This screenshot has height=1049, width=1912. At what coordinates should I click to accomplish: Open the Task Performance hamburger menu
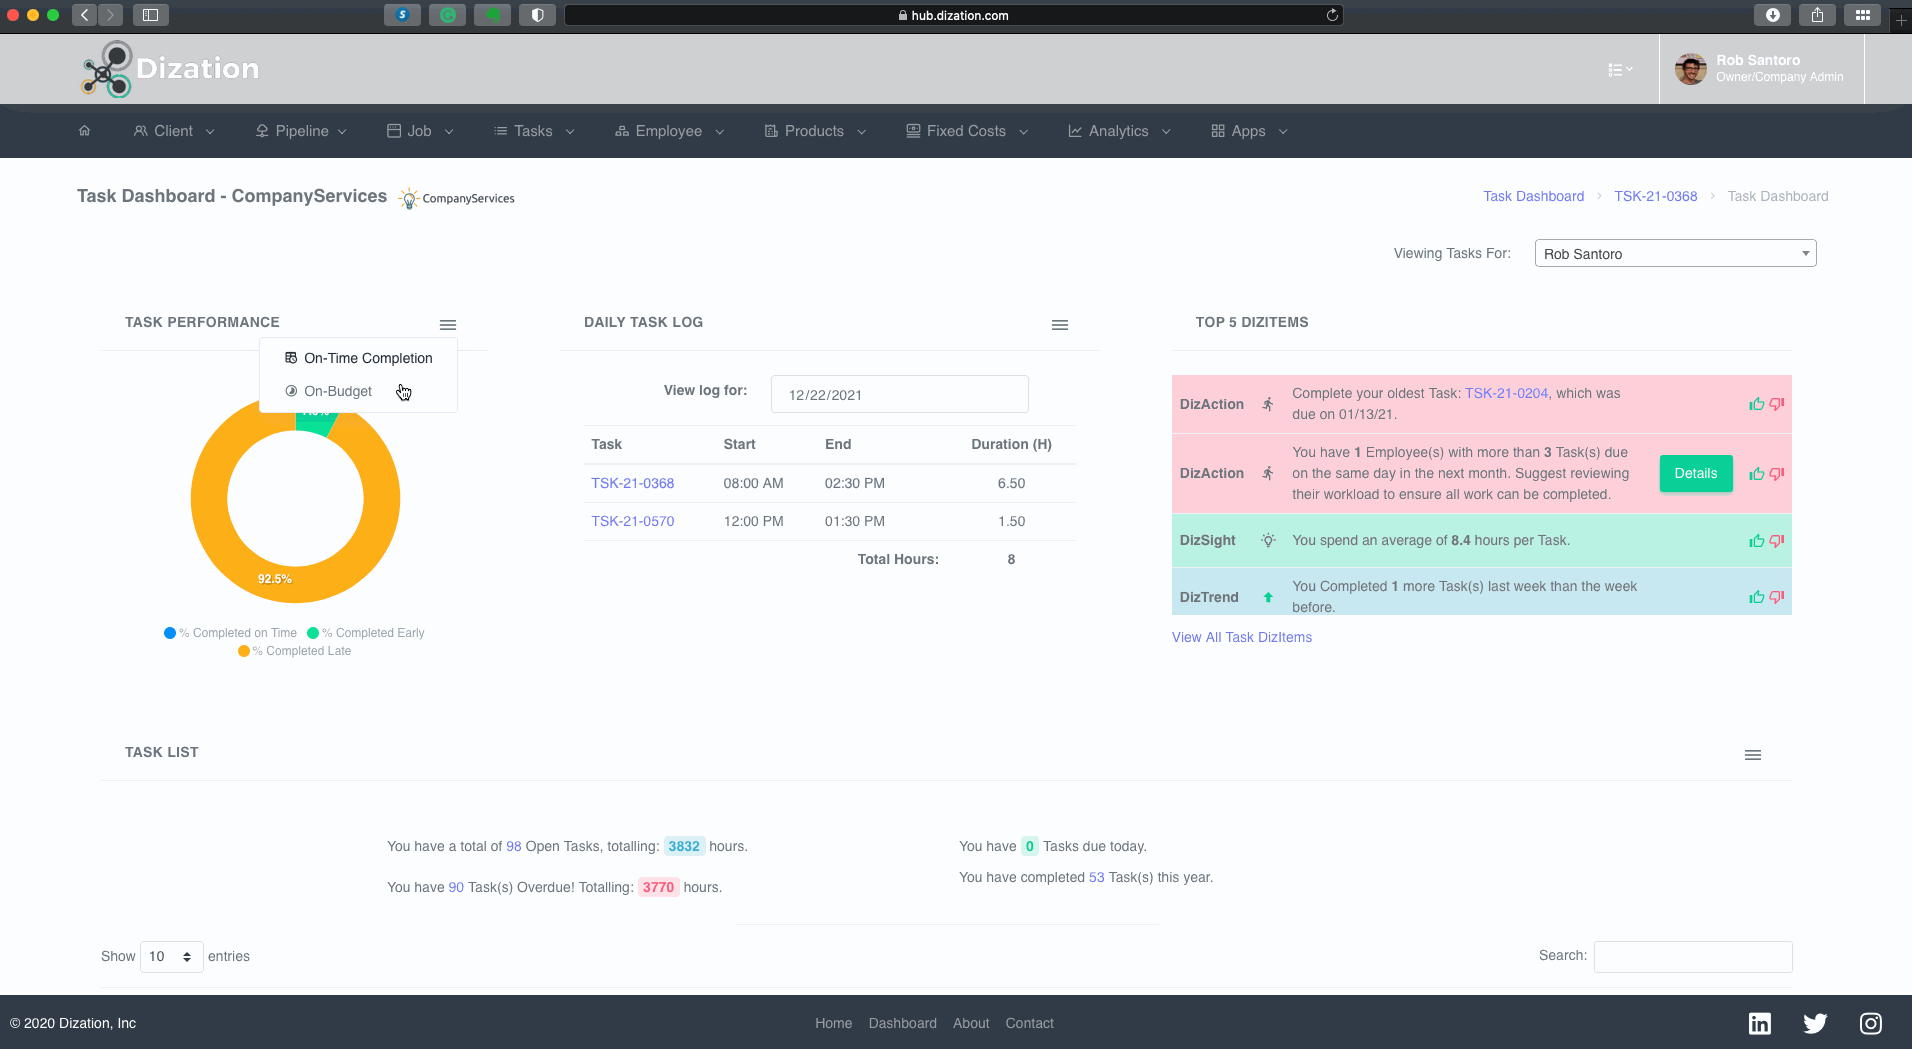448,325
